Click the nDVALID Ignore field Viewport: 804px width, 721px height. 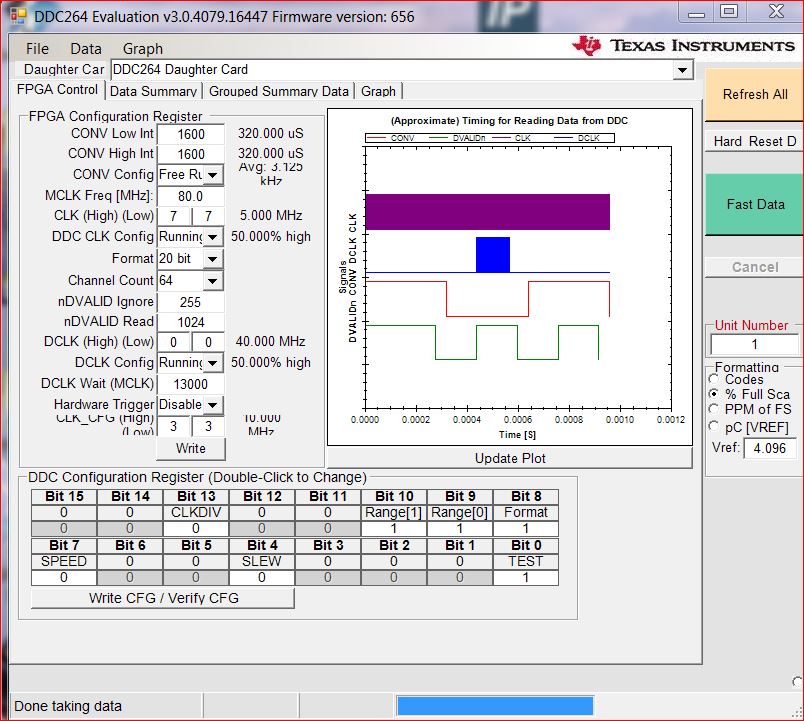coord(191,303)
